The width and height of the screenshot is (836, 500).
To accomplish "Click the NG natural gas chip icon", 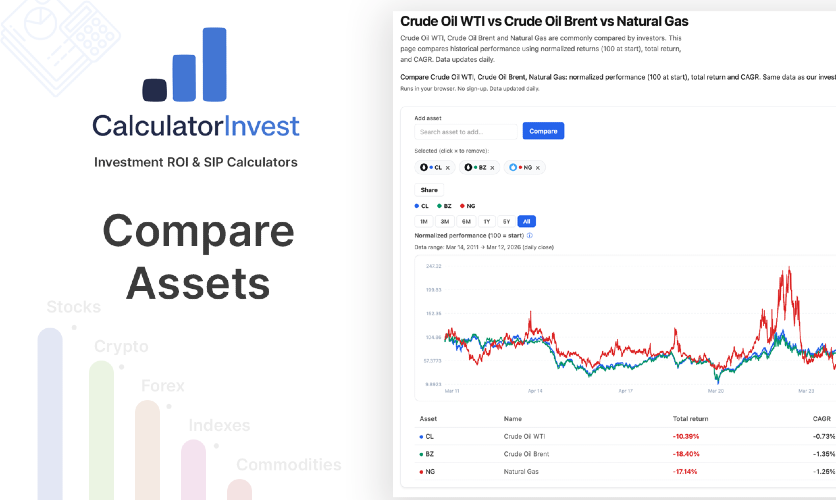I will (x=513, y=167).
